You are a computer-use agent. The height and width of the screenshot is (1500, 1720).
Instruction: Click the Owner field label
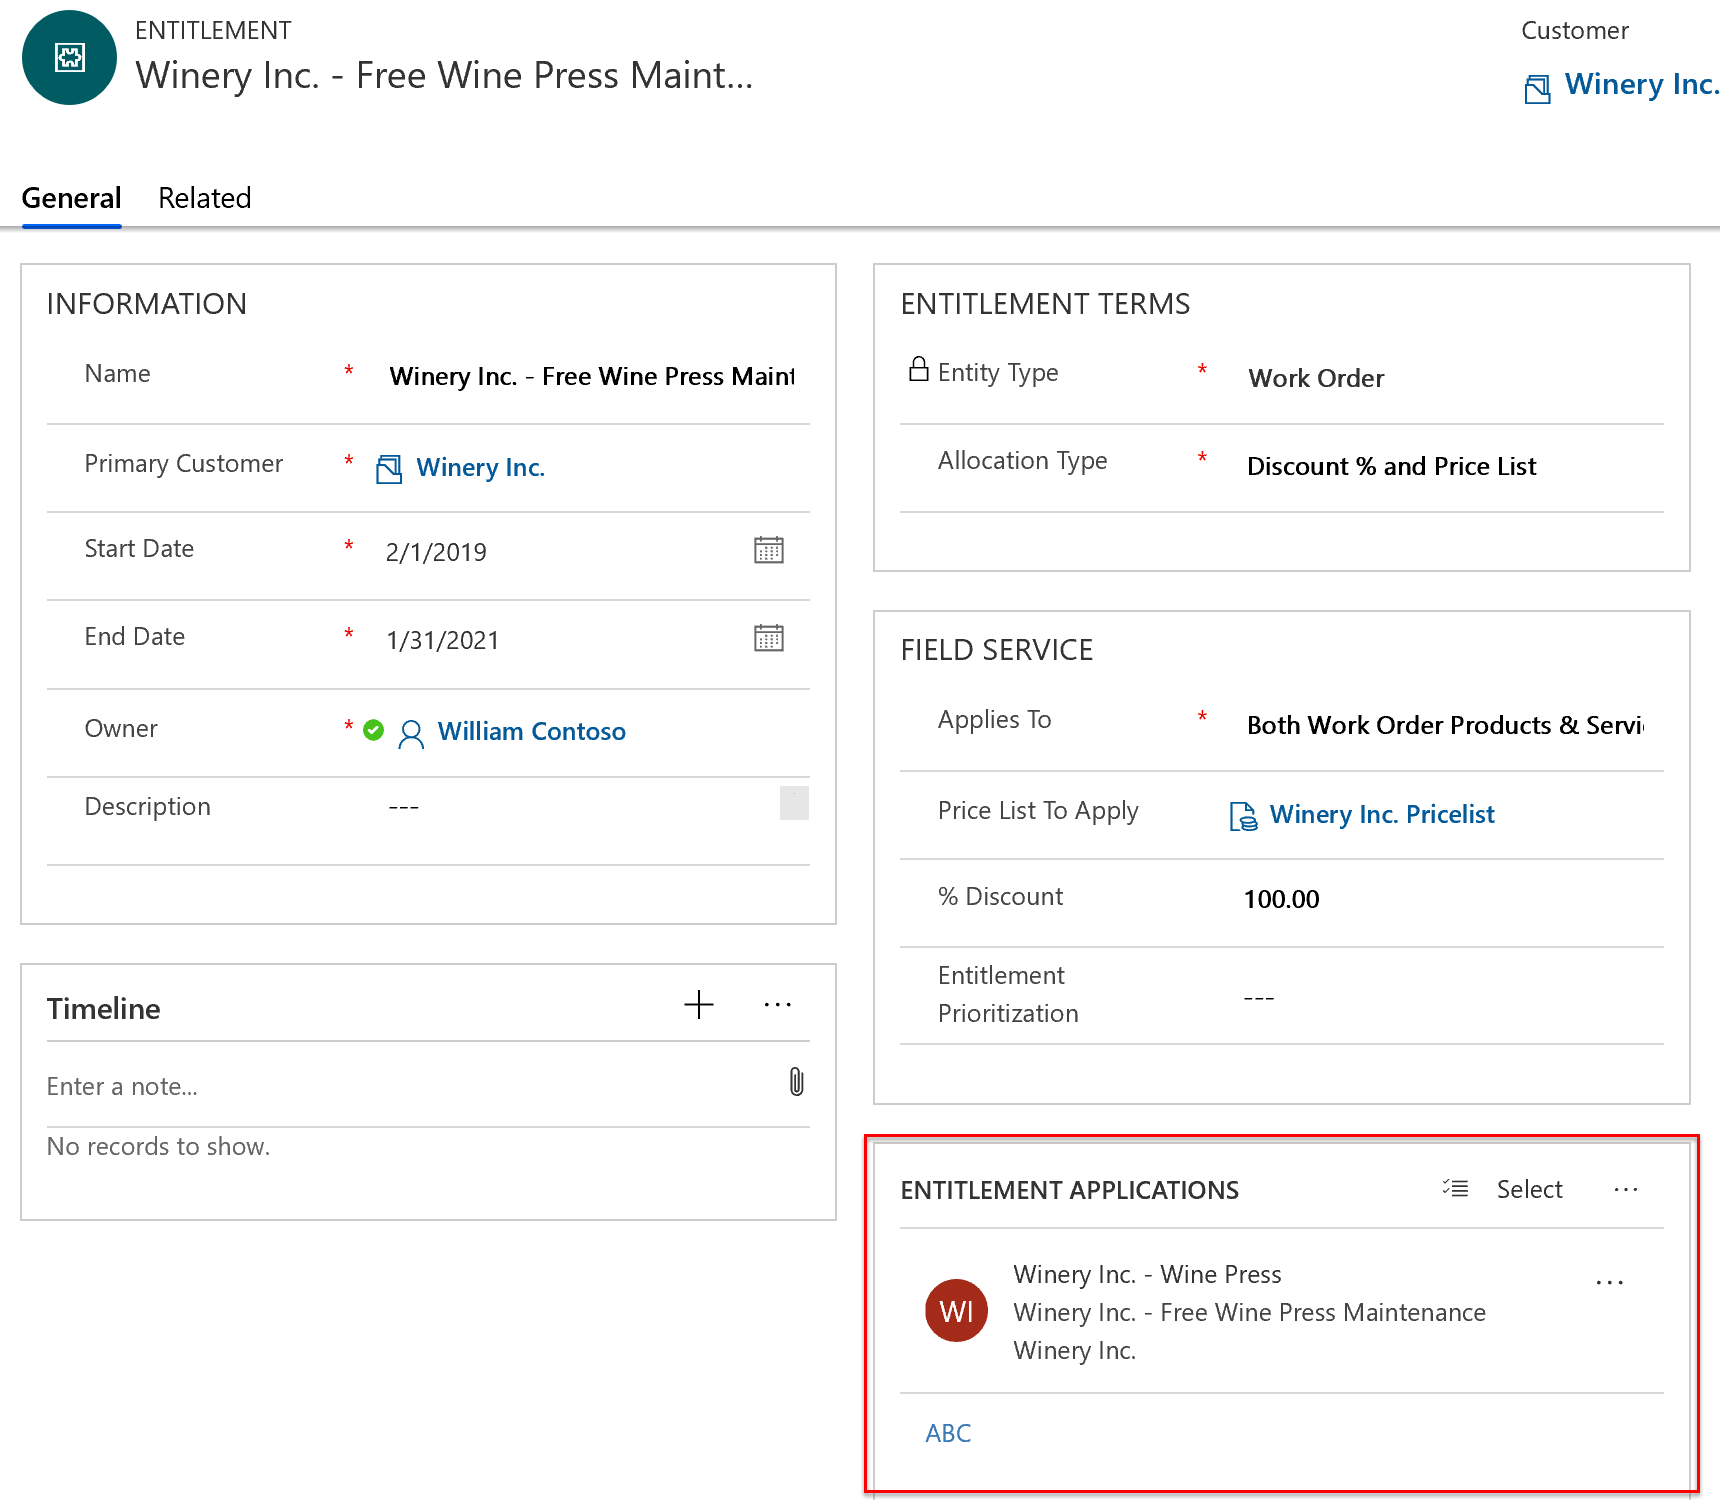(121, 729)
